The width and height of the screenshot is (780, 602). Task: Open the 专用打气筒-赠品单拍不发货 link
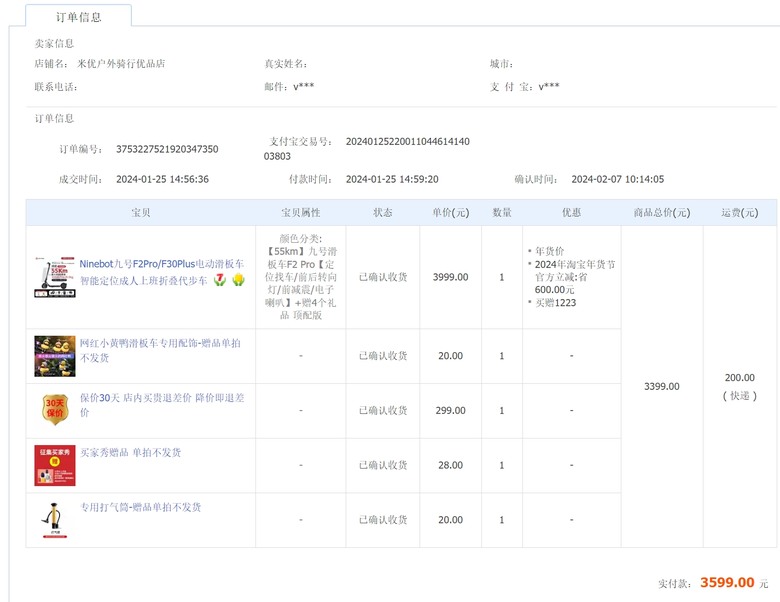coord(141,507)
